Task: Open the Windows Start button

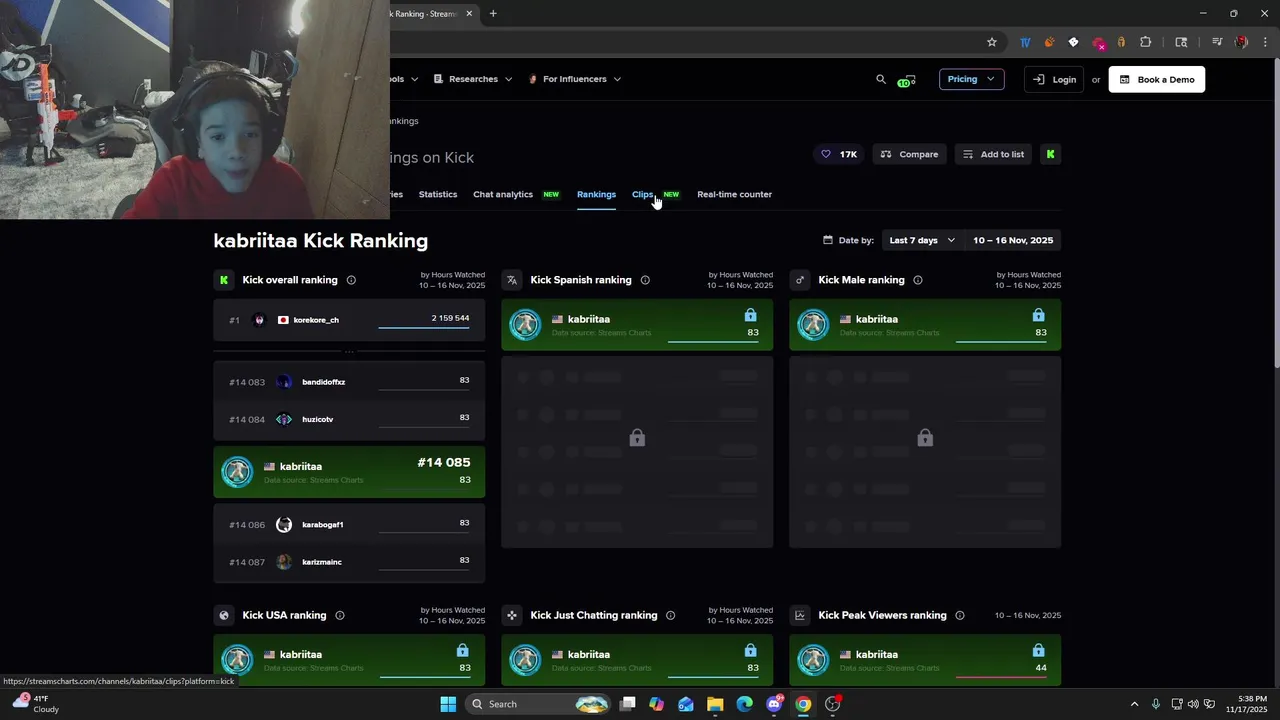Action: [448, 704]
